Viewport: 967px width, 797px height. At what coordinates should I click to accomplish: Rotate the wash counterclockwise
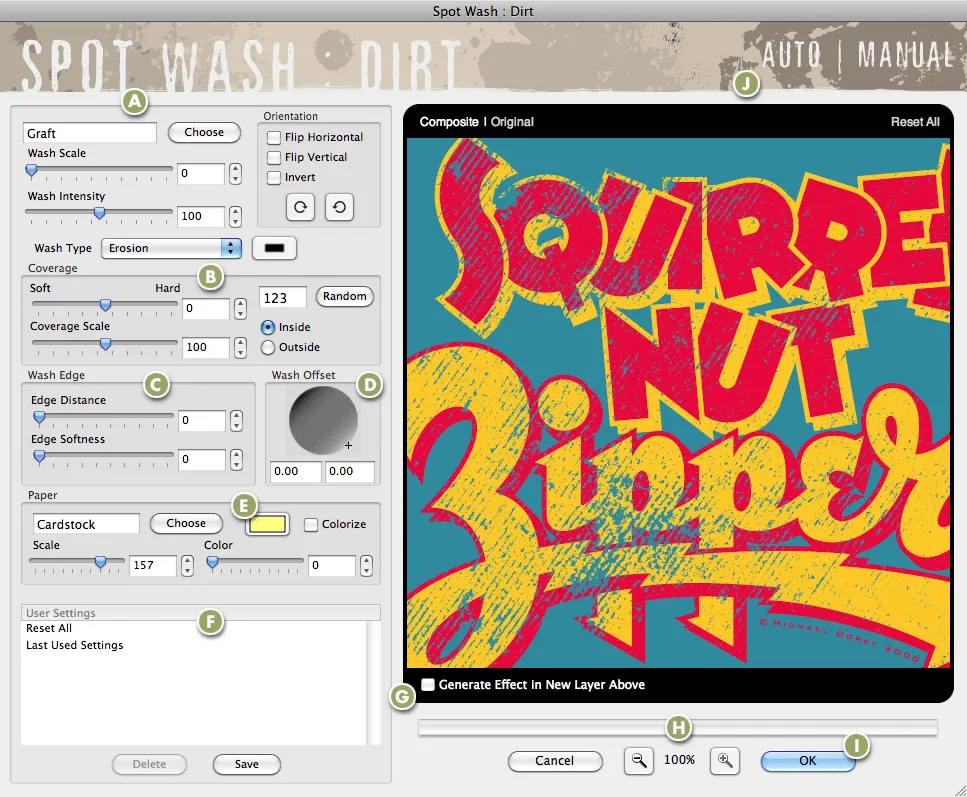click(x=339, y=207)
